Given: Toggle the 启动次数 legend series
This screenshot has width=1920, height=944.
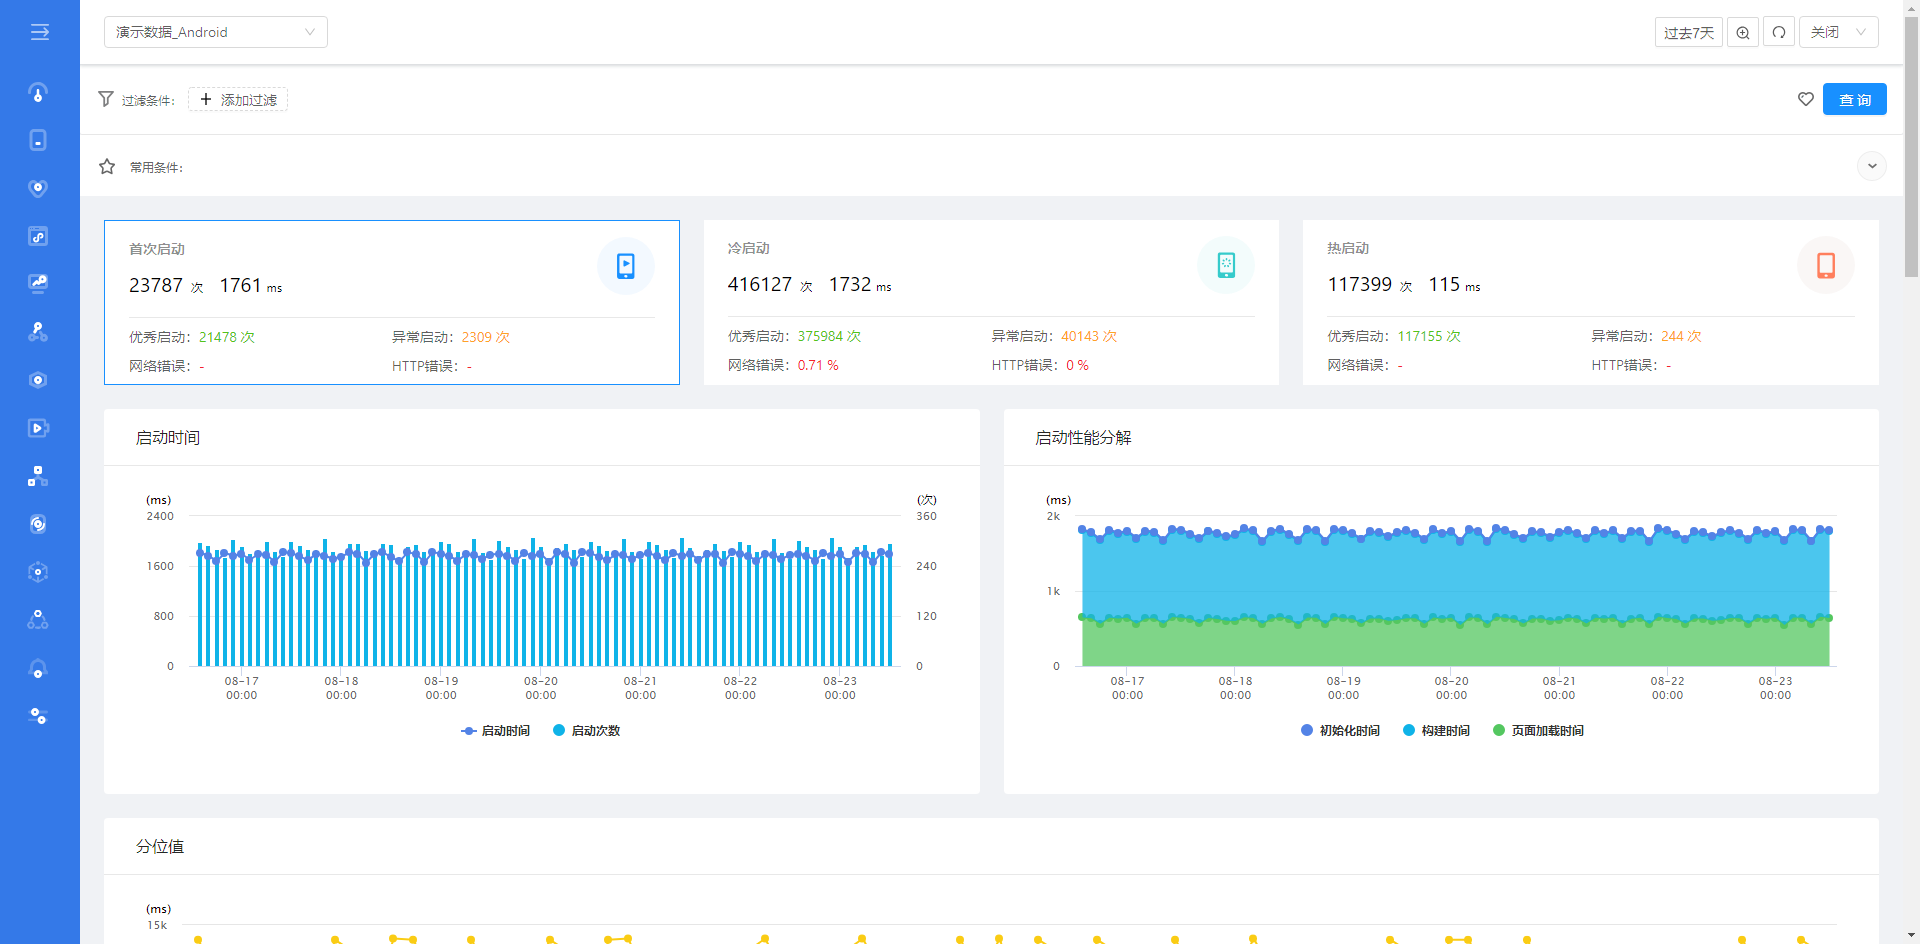Looking at the screenshot, I should pos(587,731).
